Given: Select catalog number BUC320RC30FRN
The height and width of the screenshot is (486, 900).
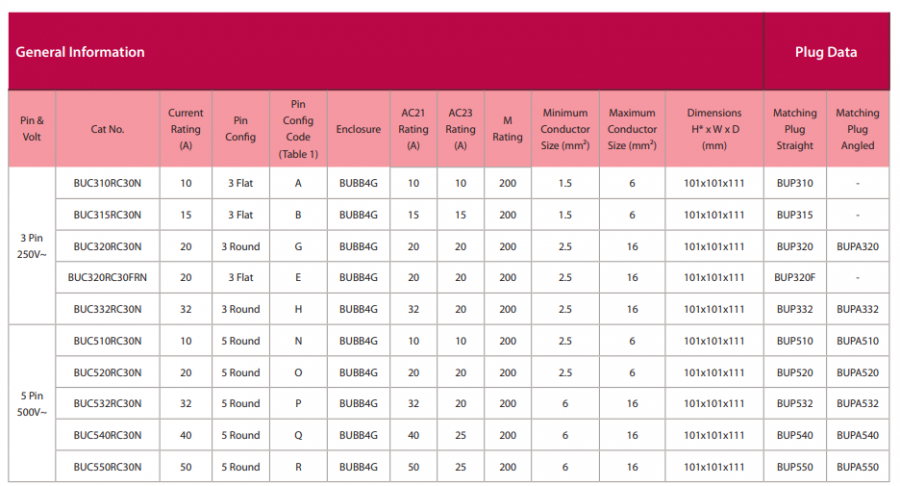Looking at the screenshot, I should (x=108, y=278).
